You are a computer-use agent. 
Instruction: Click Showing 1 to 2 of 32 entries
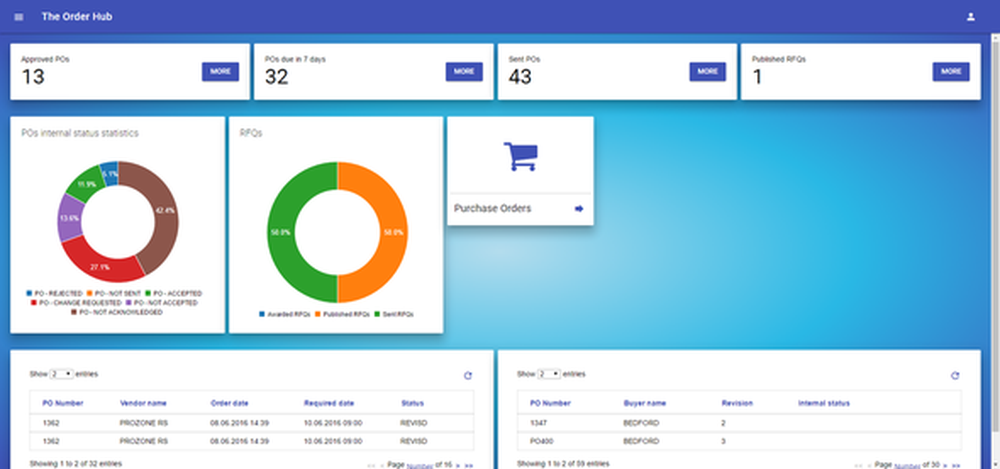(75, 463)
